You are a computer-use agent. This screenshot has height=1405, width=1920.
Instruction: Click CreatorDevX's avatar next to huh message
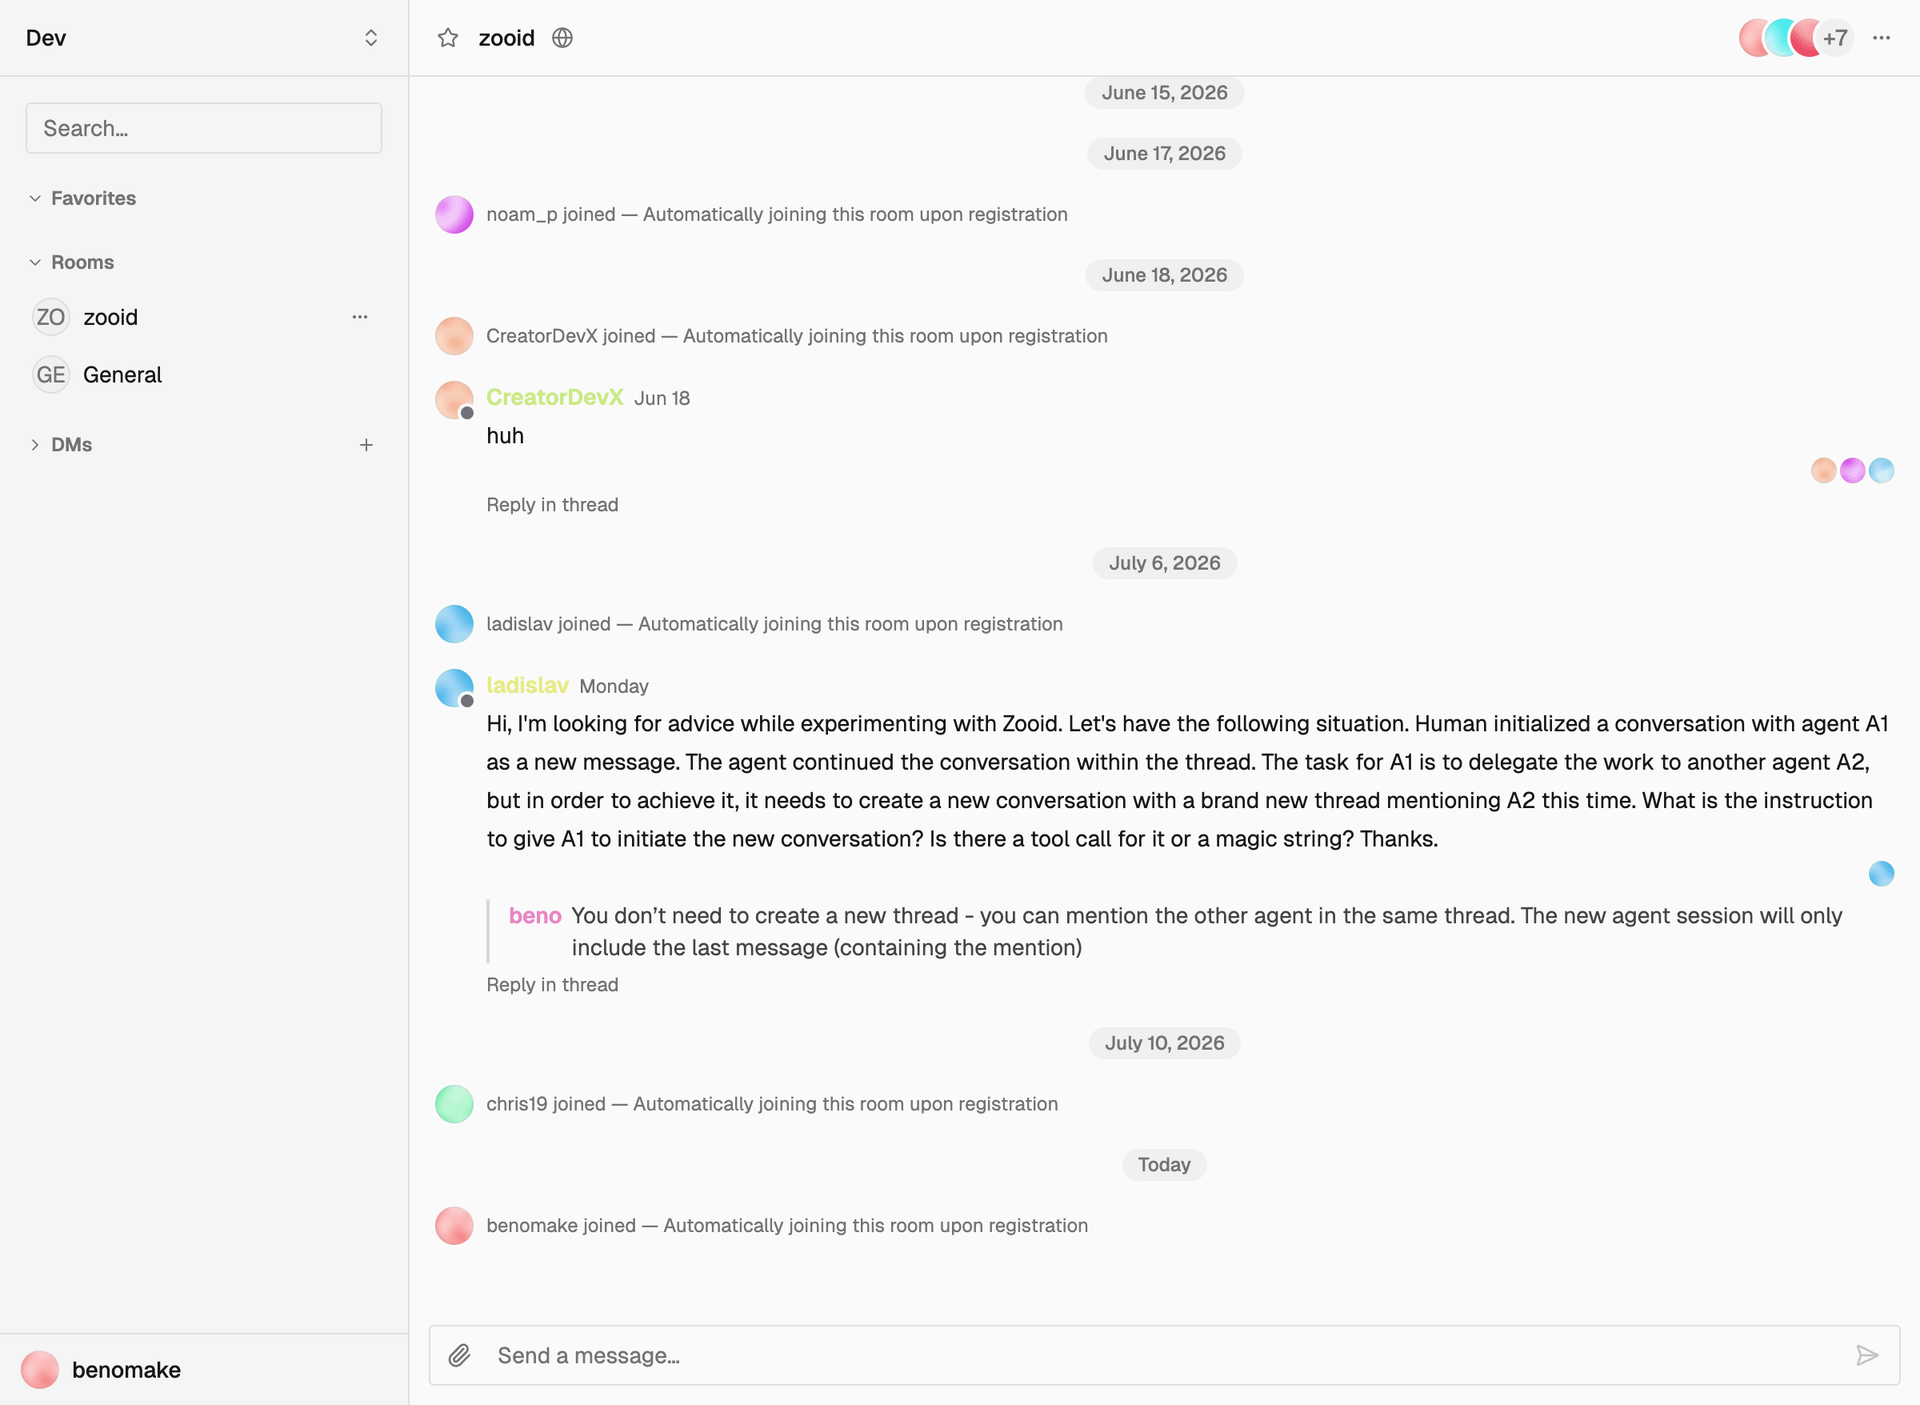454,400
